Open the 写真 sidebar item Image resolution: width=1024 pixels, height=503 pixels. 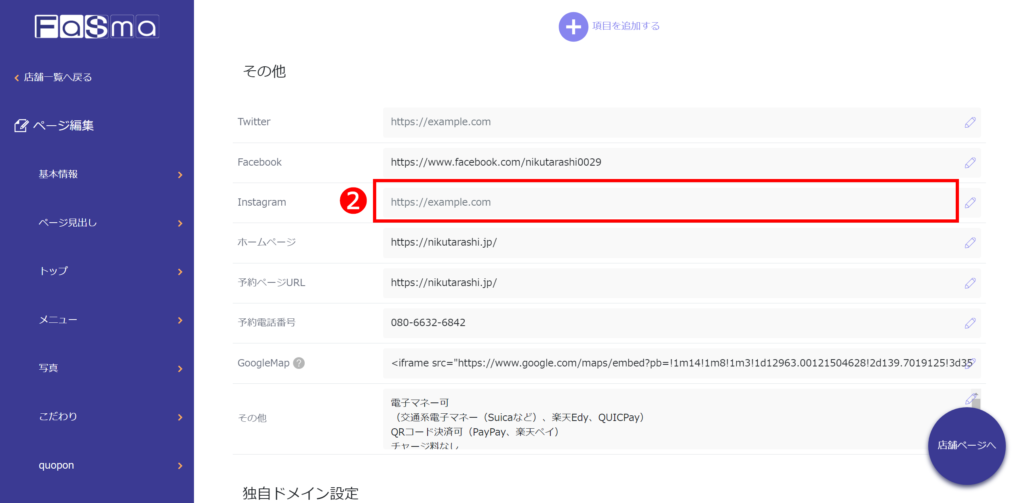pyautogui.click(x=108, y=368)
